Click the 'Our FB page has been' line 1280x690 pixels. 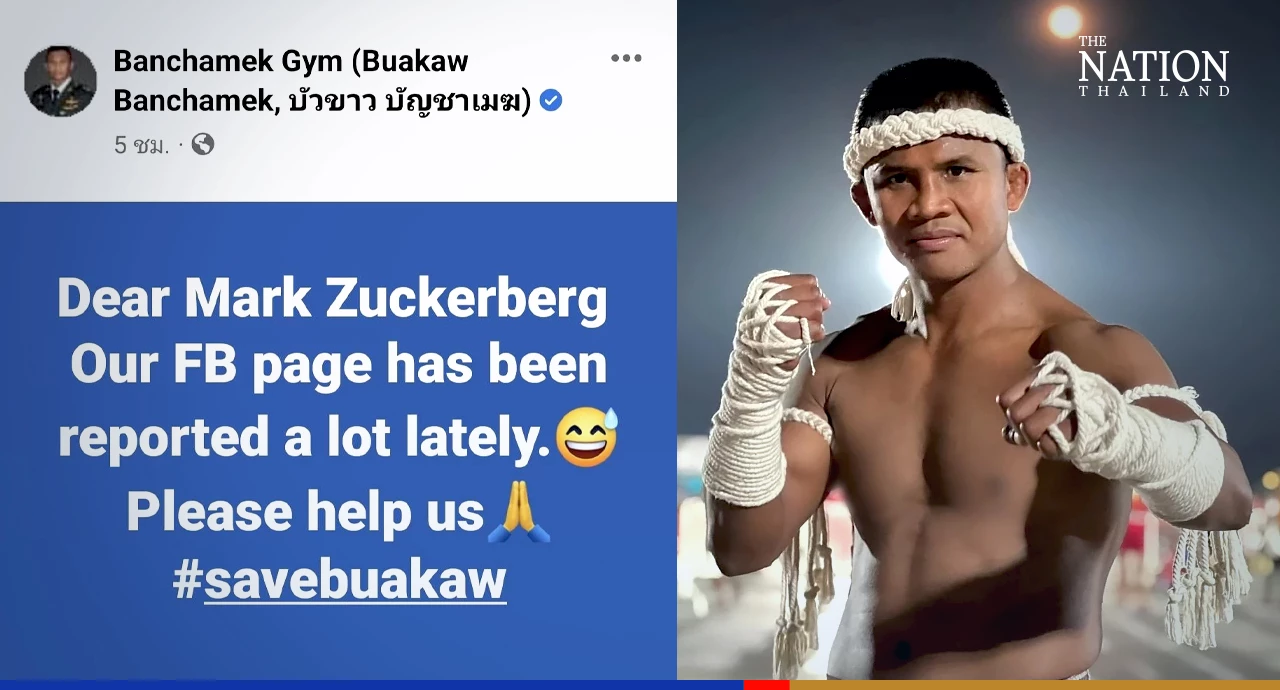click(339, 365)
